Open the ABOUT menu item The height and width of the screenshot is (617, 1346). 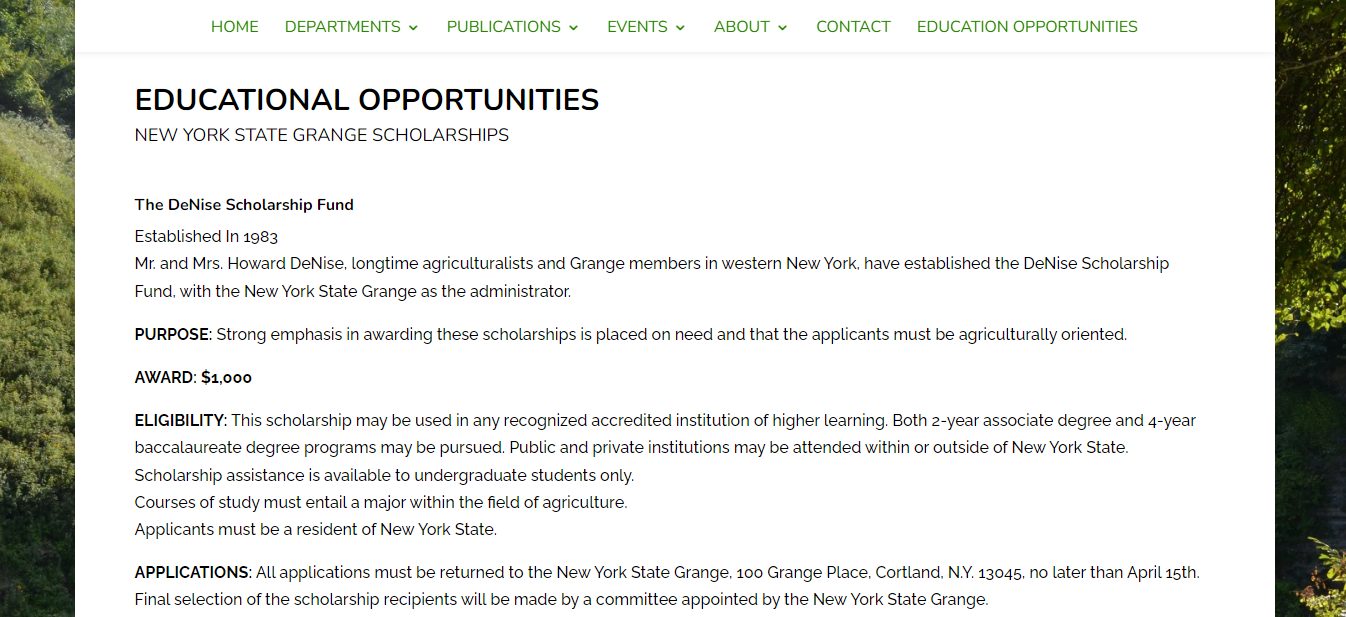741,27
